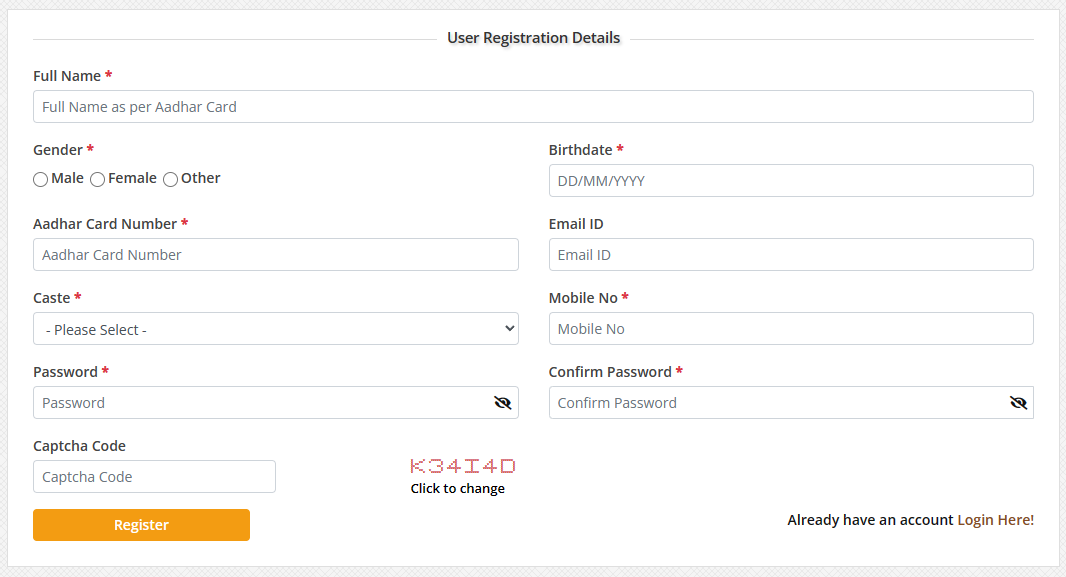Image resolution: width=1066 pixels, height=577 pixels.
Task: Click the Mobile No input field
Action: click(791, 328)
